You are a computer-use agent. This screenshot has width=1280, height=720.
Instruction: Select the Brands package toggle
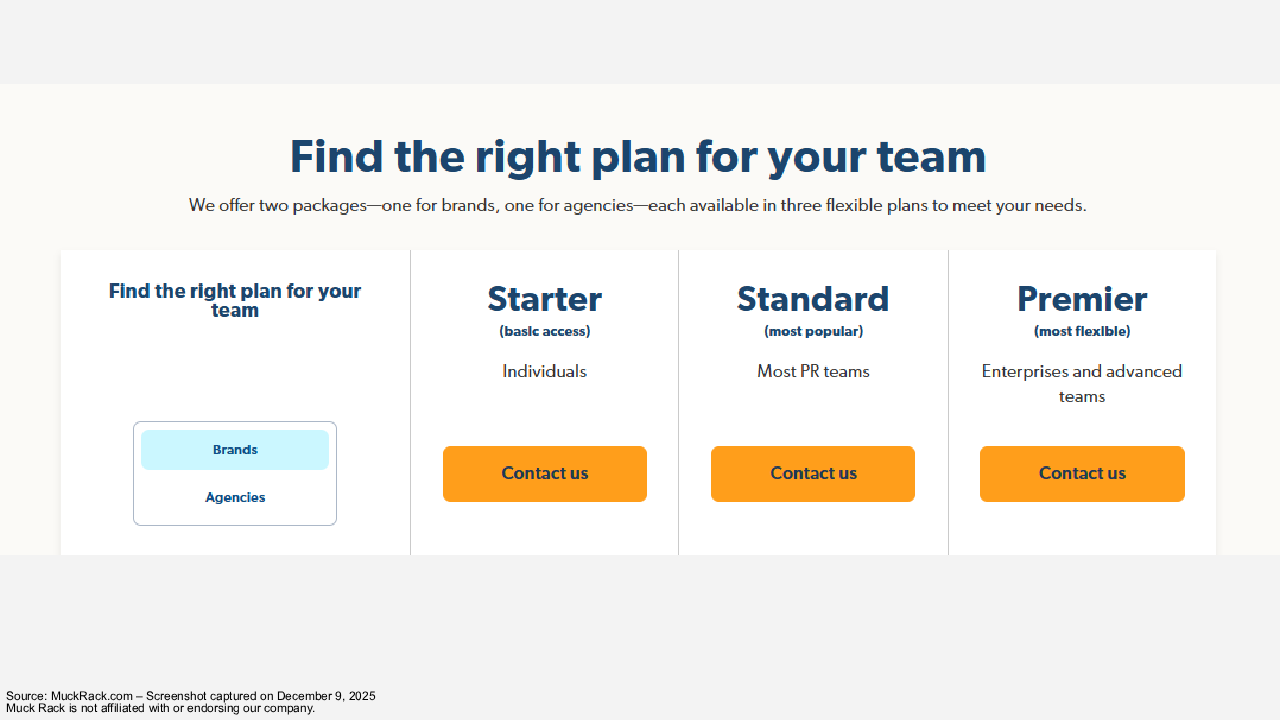pyautogui.click(x=235, y=450)
